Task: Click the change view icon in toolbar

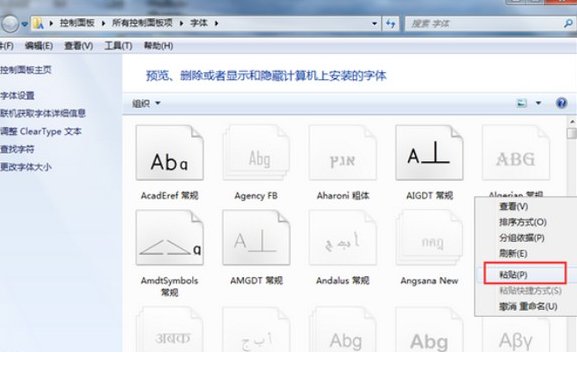Action: pos(522,103)
